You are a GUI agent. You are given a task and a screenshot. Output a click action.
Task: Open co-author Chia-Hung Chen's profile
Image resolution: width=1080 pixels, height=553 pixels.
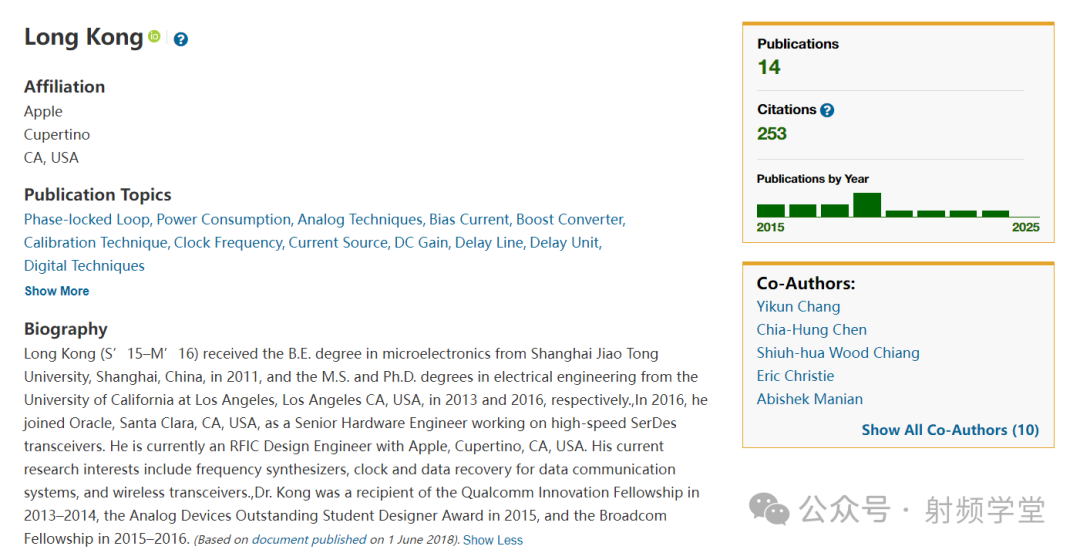811,330
